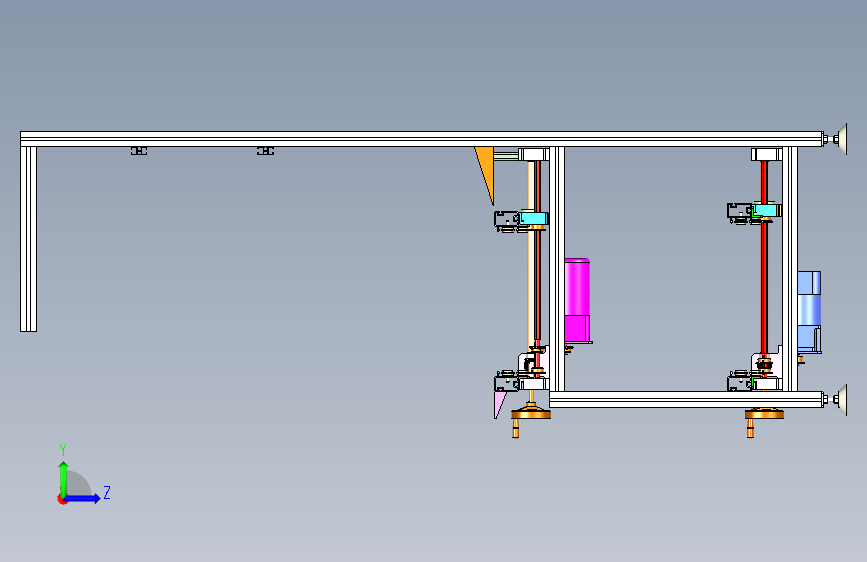Select the cyan slider block on right screw
Screen dimensions: 867x562
(767, 210)
